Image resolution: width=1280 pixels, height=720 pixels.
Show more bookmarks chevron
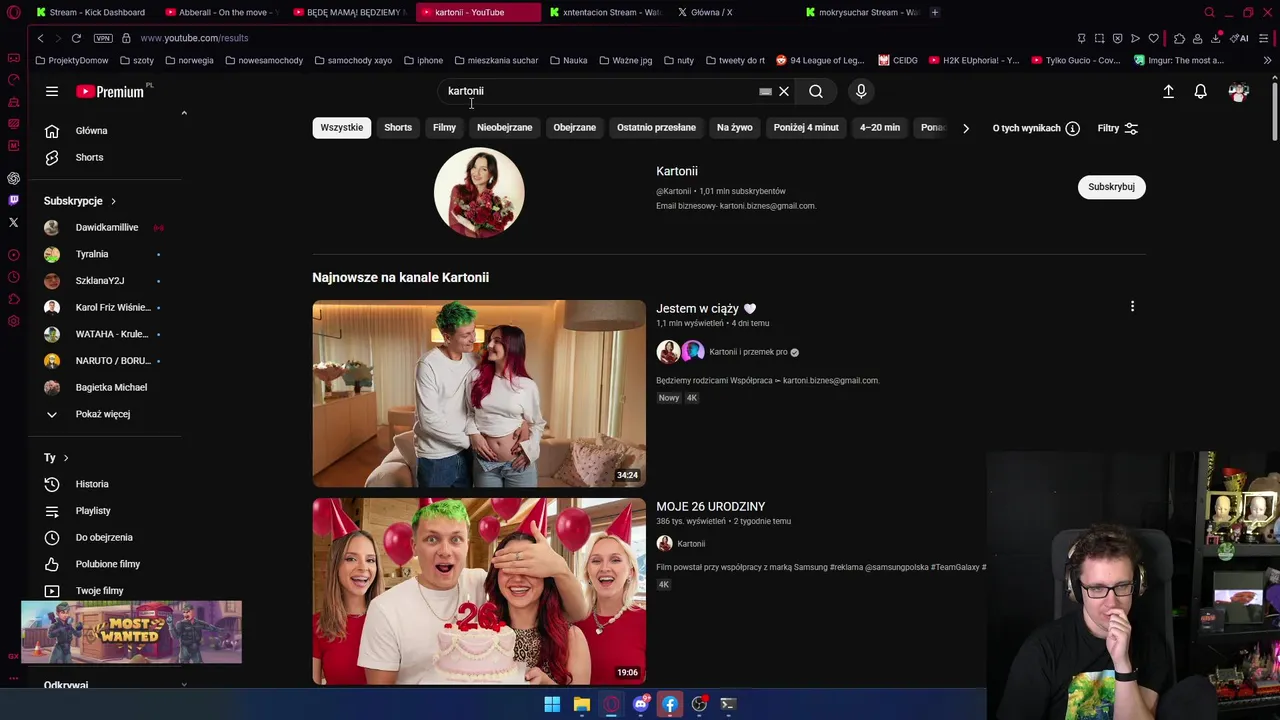pyautogui.click(x=1267, y=60)
